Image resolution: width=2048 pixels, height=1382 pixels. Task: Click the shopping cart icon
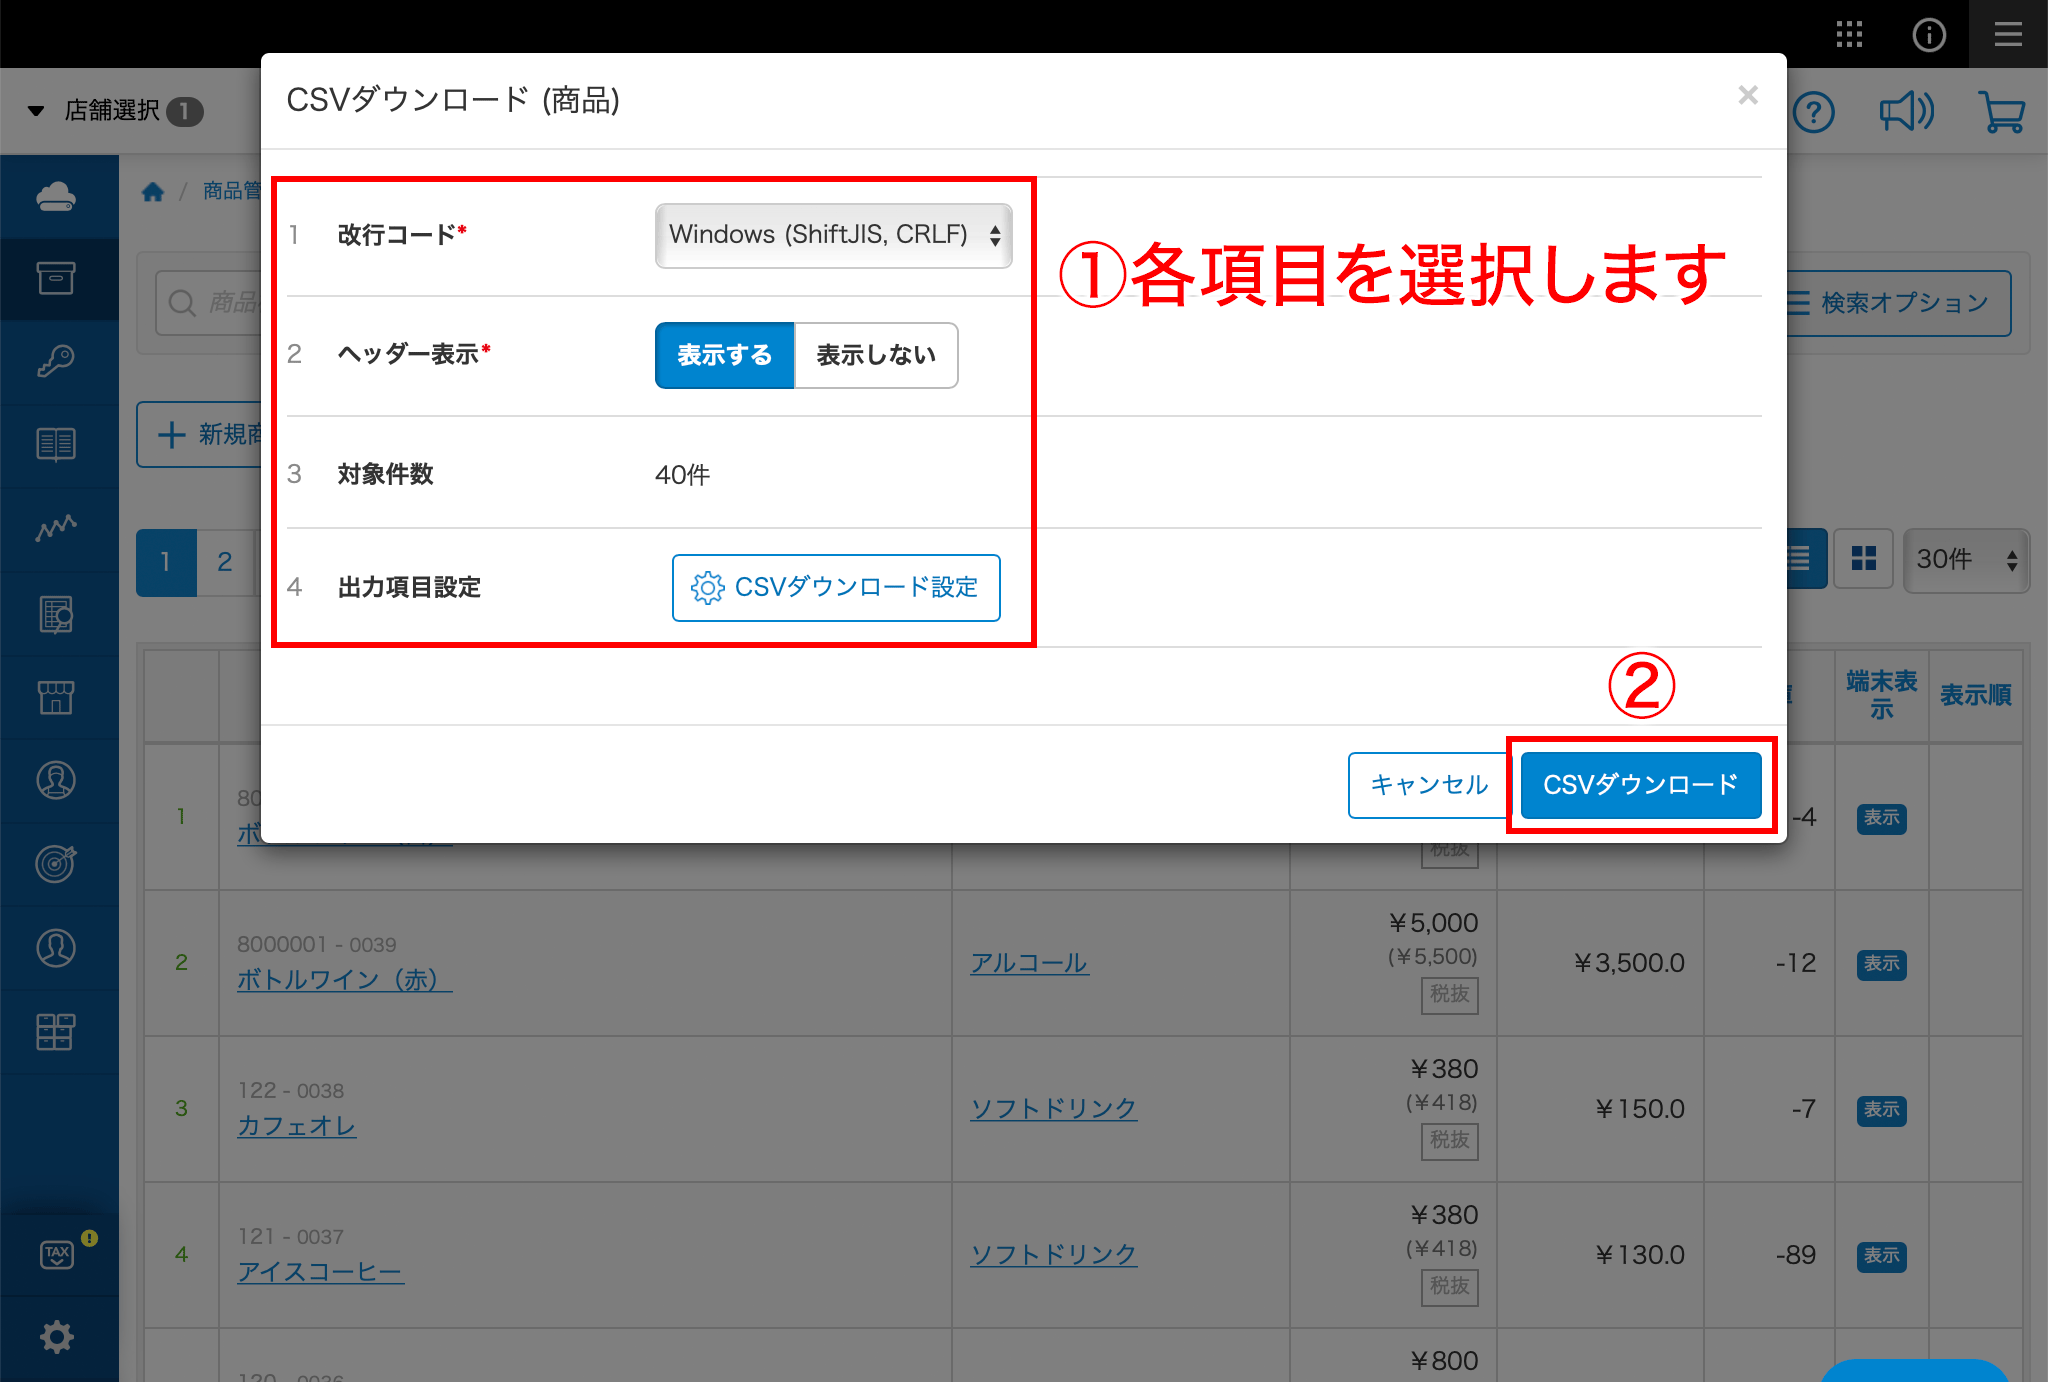(x=2002, y=112)
